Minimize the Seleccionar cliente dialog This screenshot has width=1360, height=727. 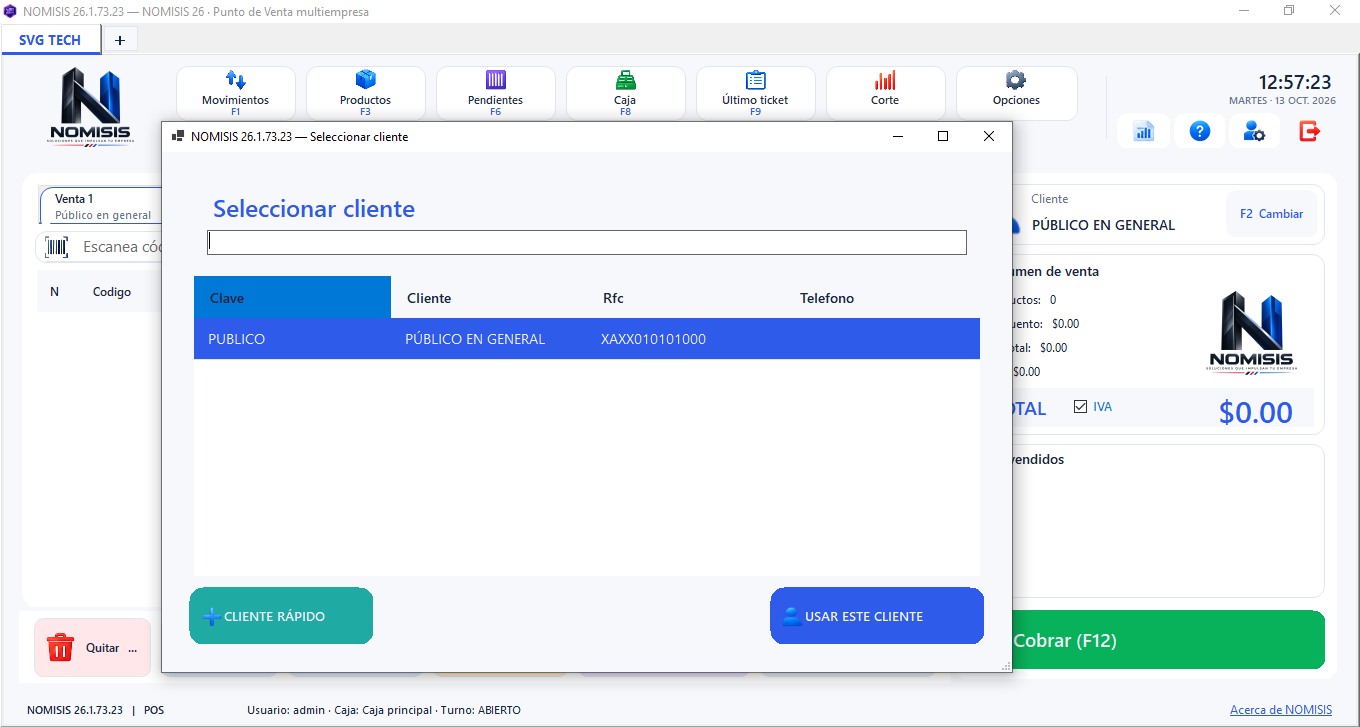pos(897,136)
